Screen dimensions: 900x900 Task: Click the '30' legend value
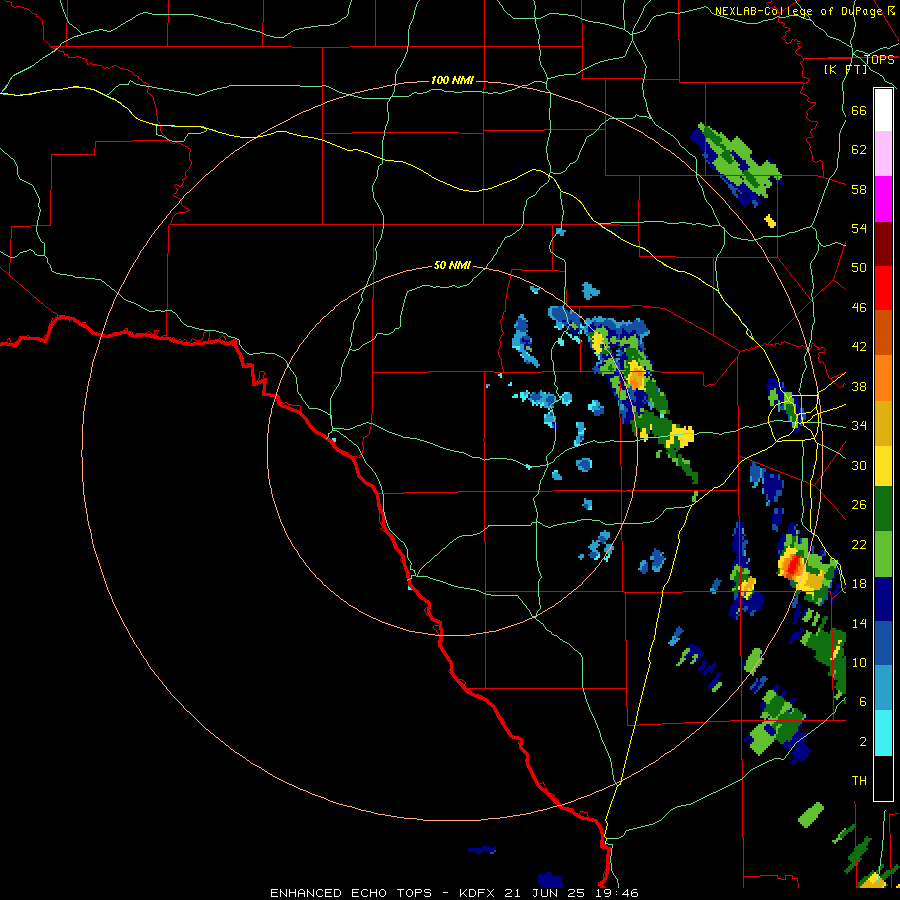(x=859, y=465)
